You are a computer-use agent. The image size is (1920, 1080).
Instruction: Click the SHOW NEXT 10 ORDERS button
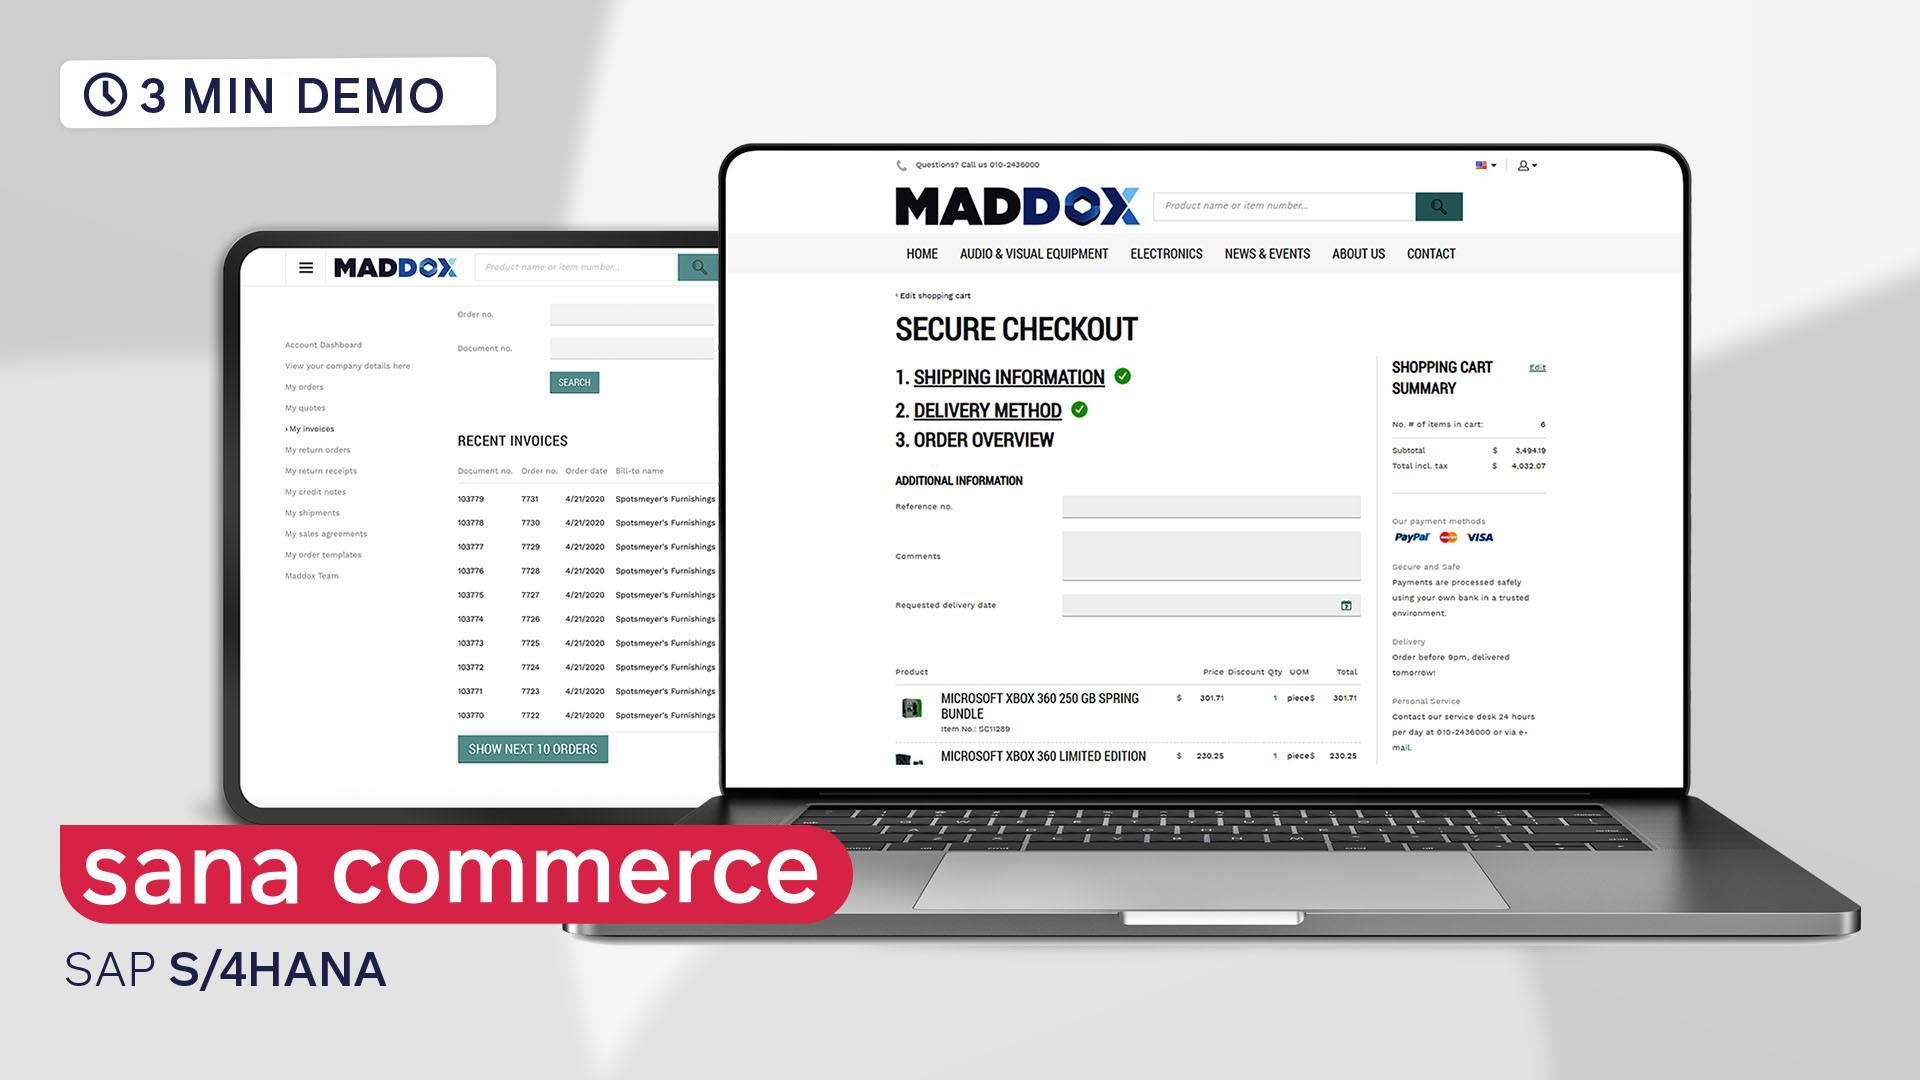(x=531, y=749)
